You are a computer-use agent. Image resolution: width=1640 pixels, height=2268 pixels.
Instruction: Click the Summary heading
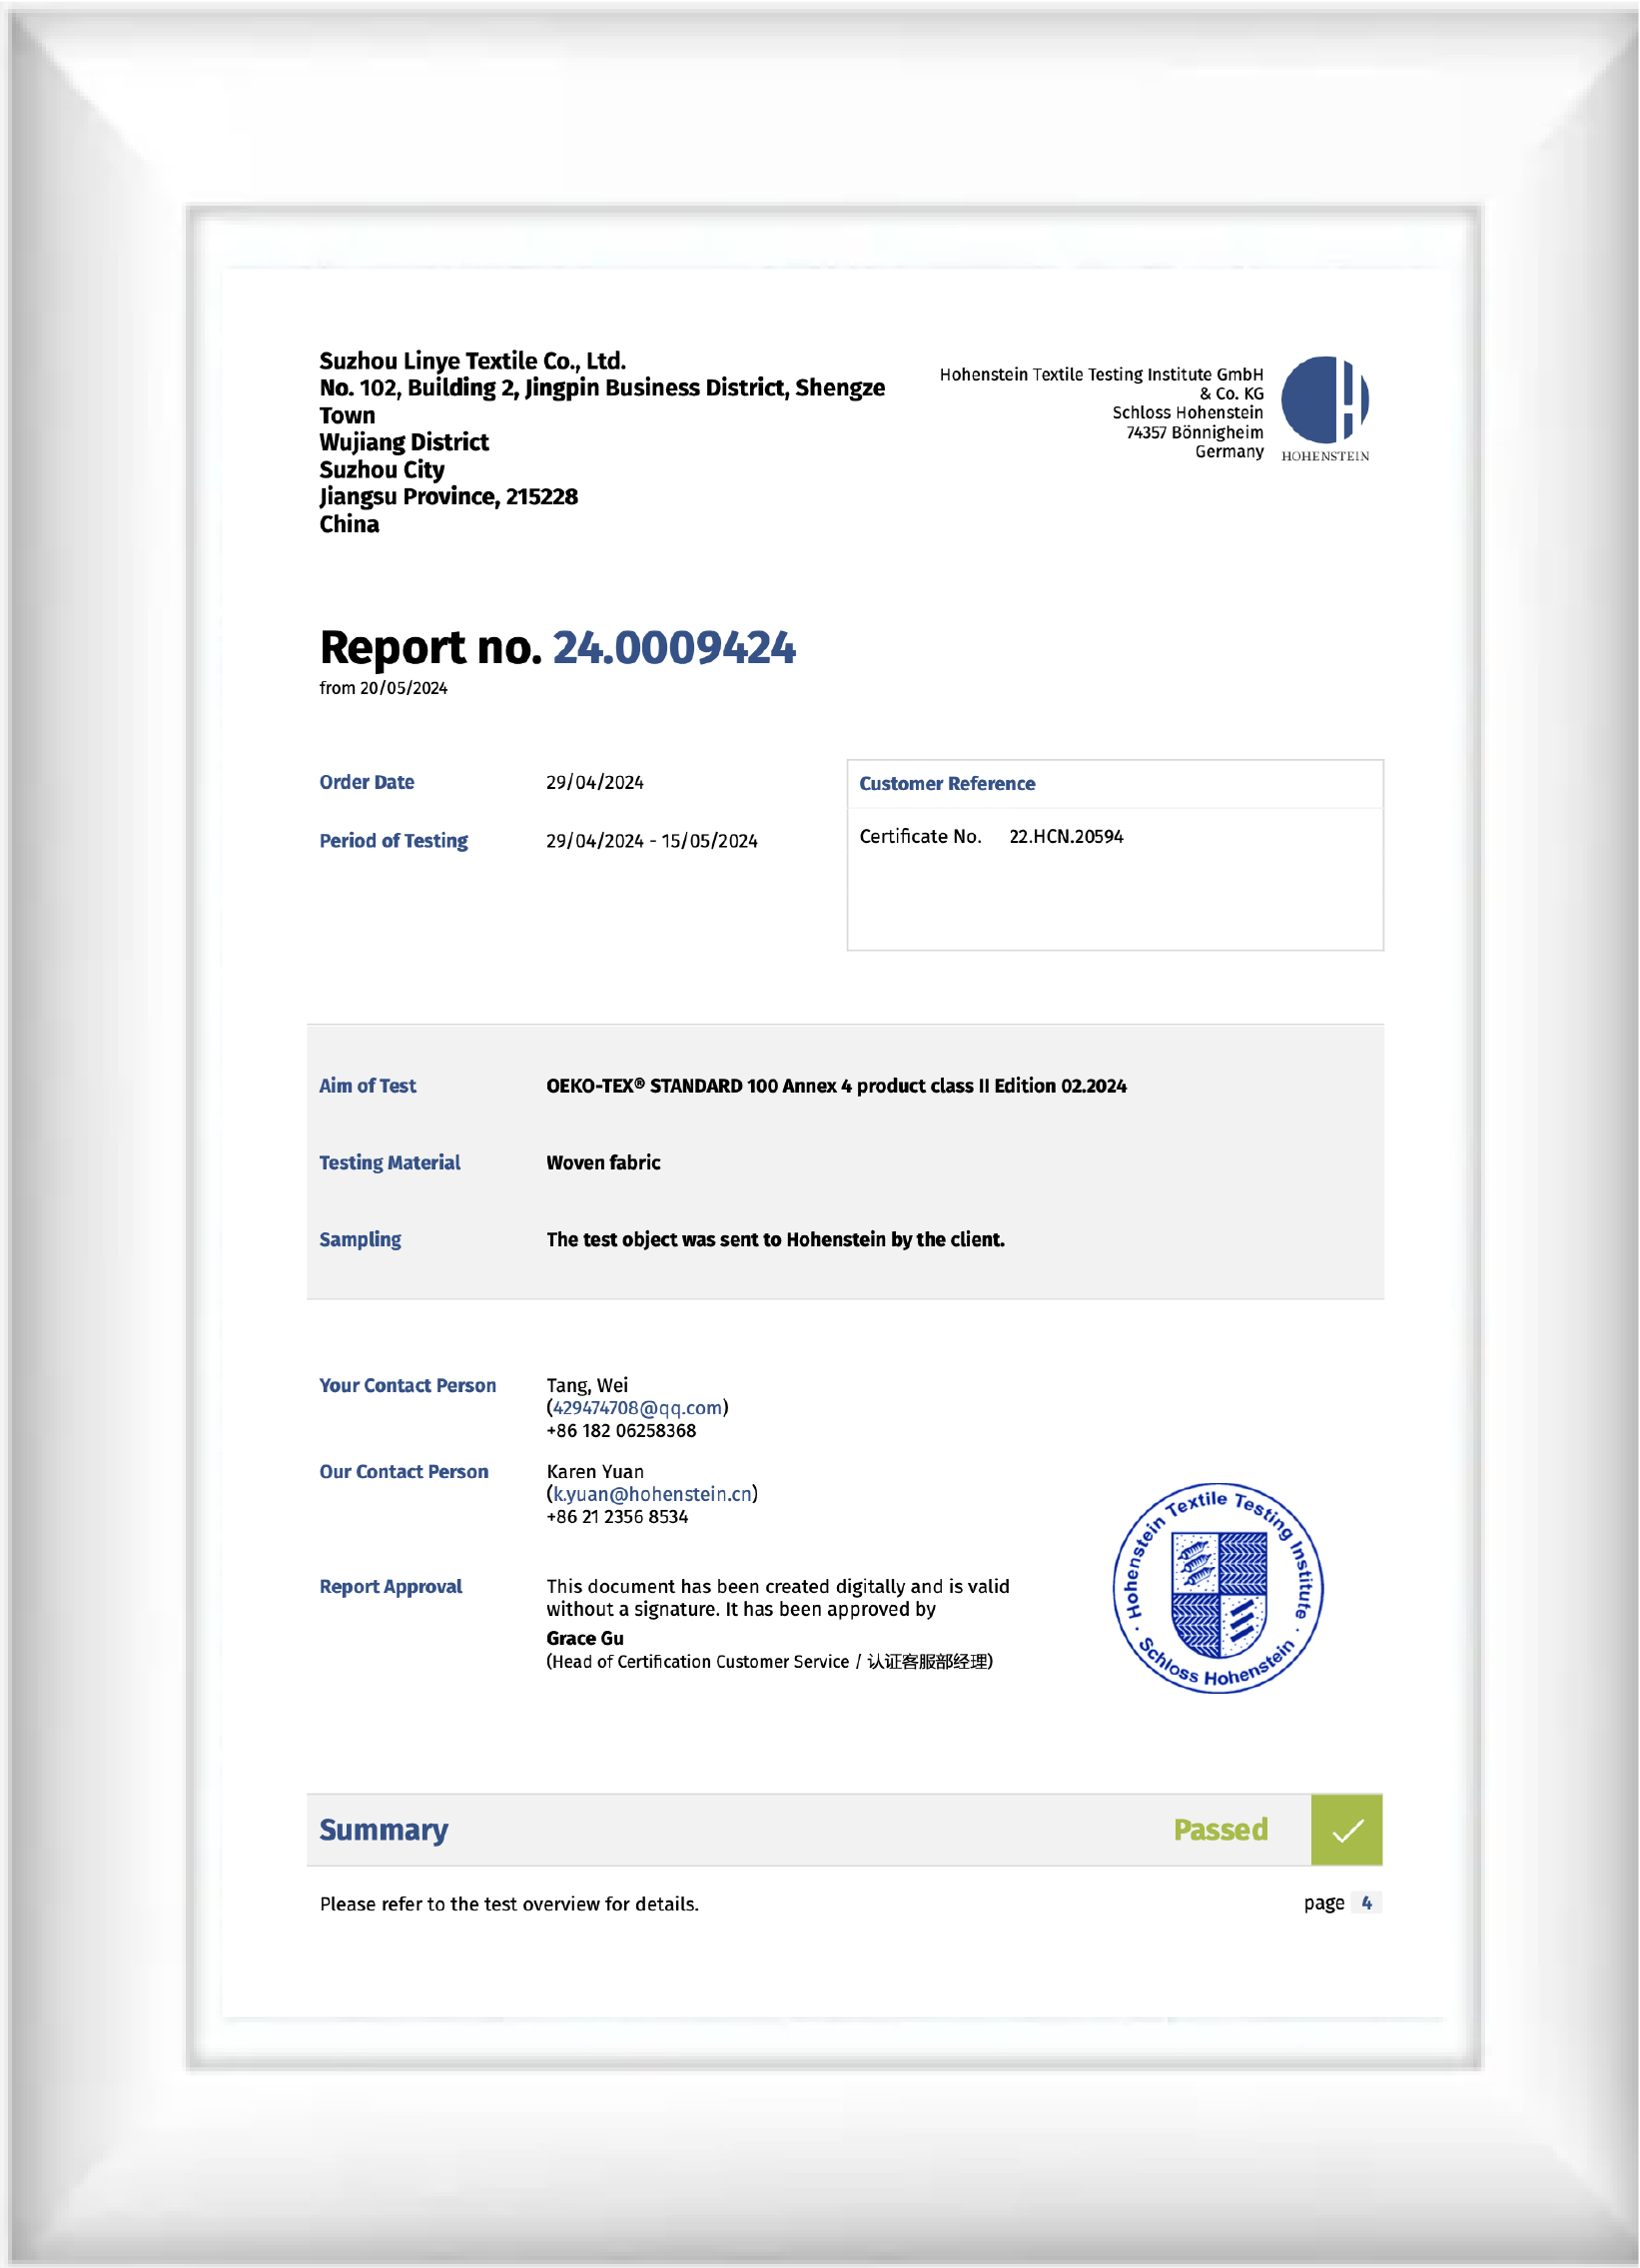point(383,1830)
